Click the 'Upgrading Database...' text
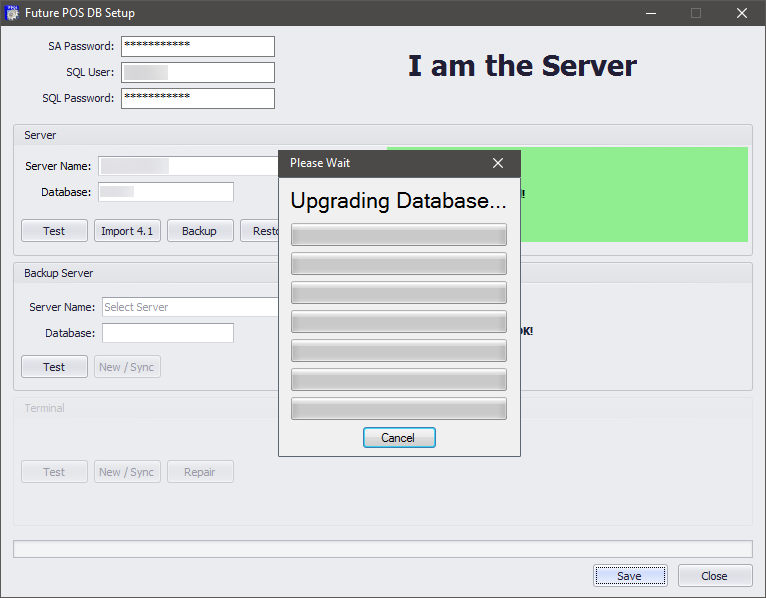The image size is (766, 598). (x=398, y=201)
